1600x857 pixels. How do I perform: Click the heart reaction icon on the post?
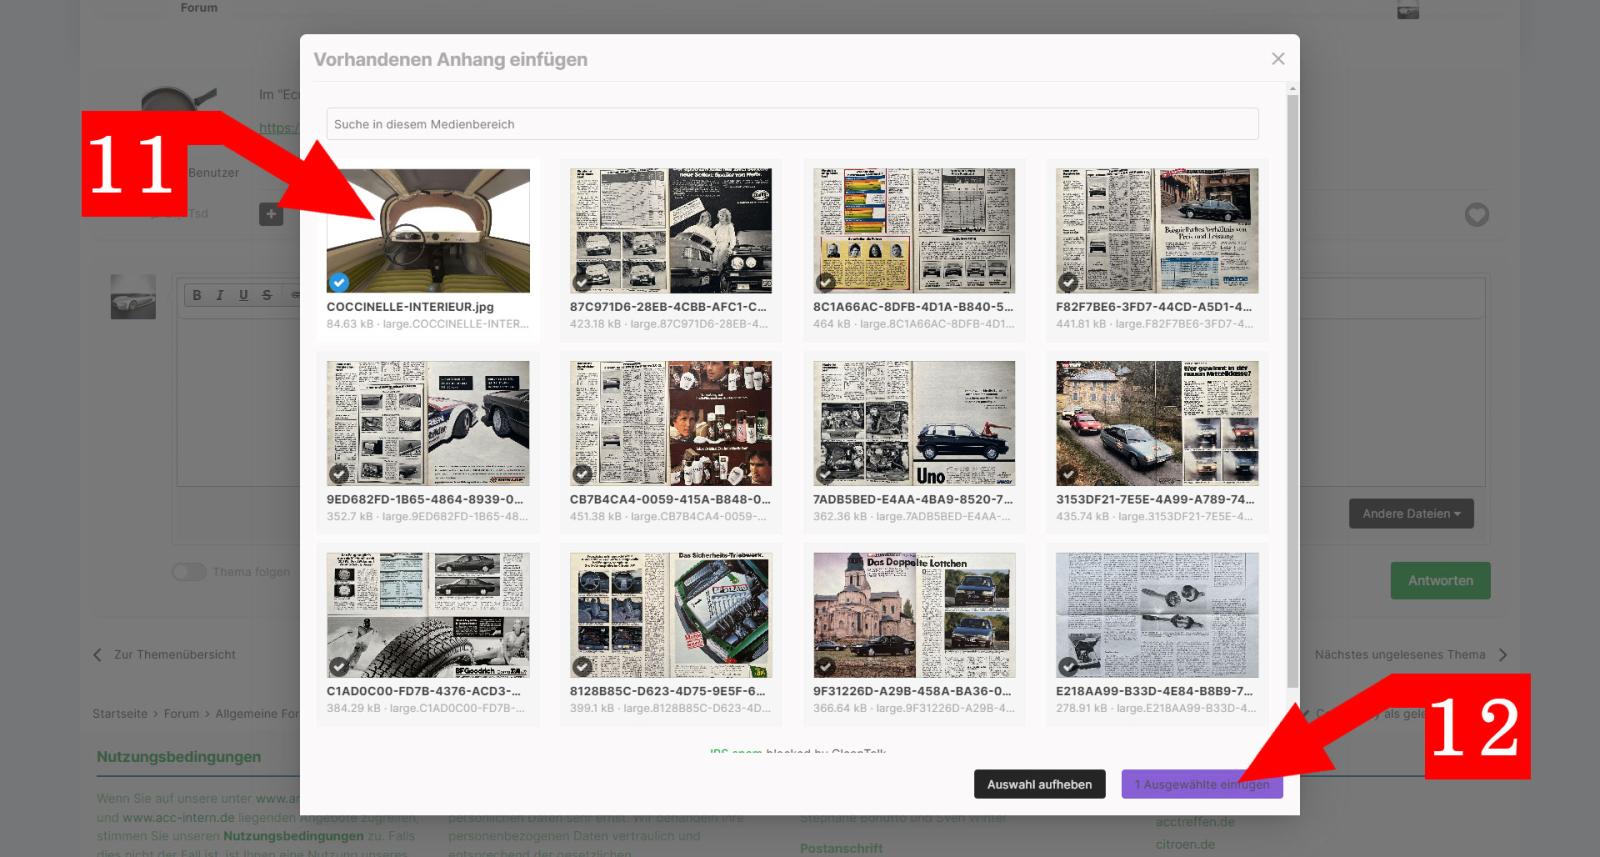[1477, 214]
